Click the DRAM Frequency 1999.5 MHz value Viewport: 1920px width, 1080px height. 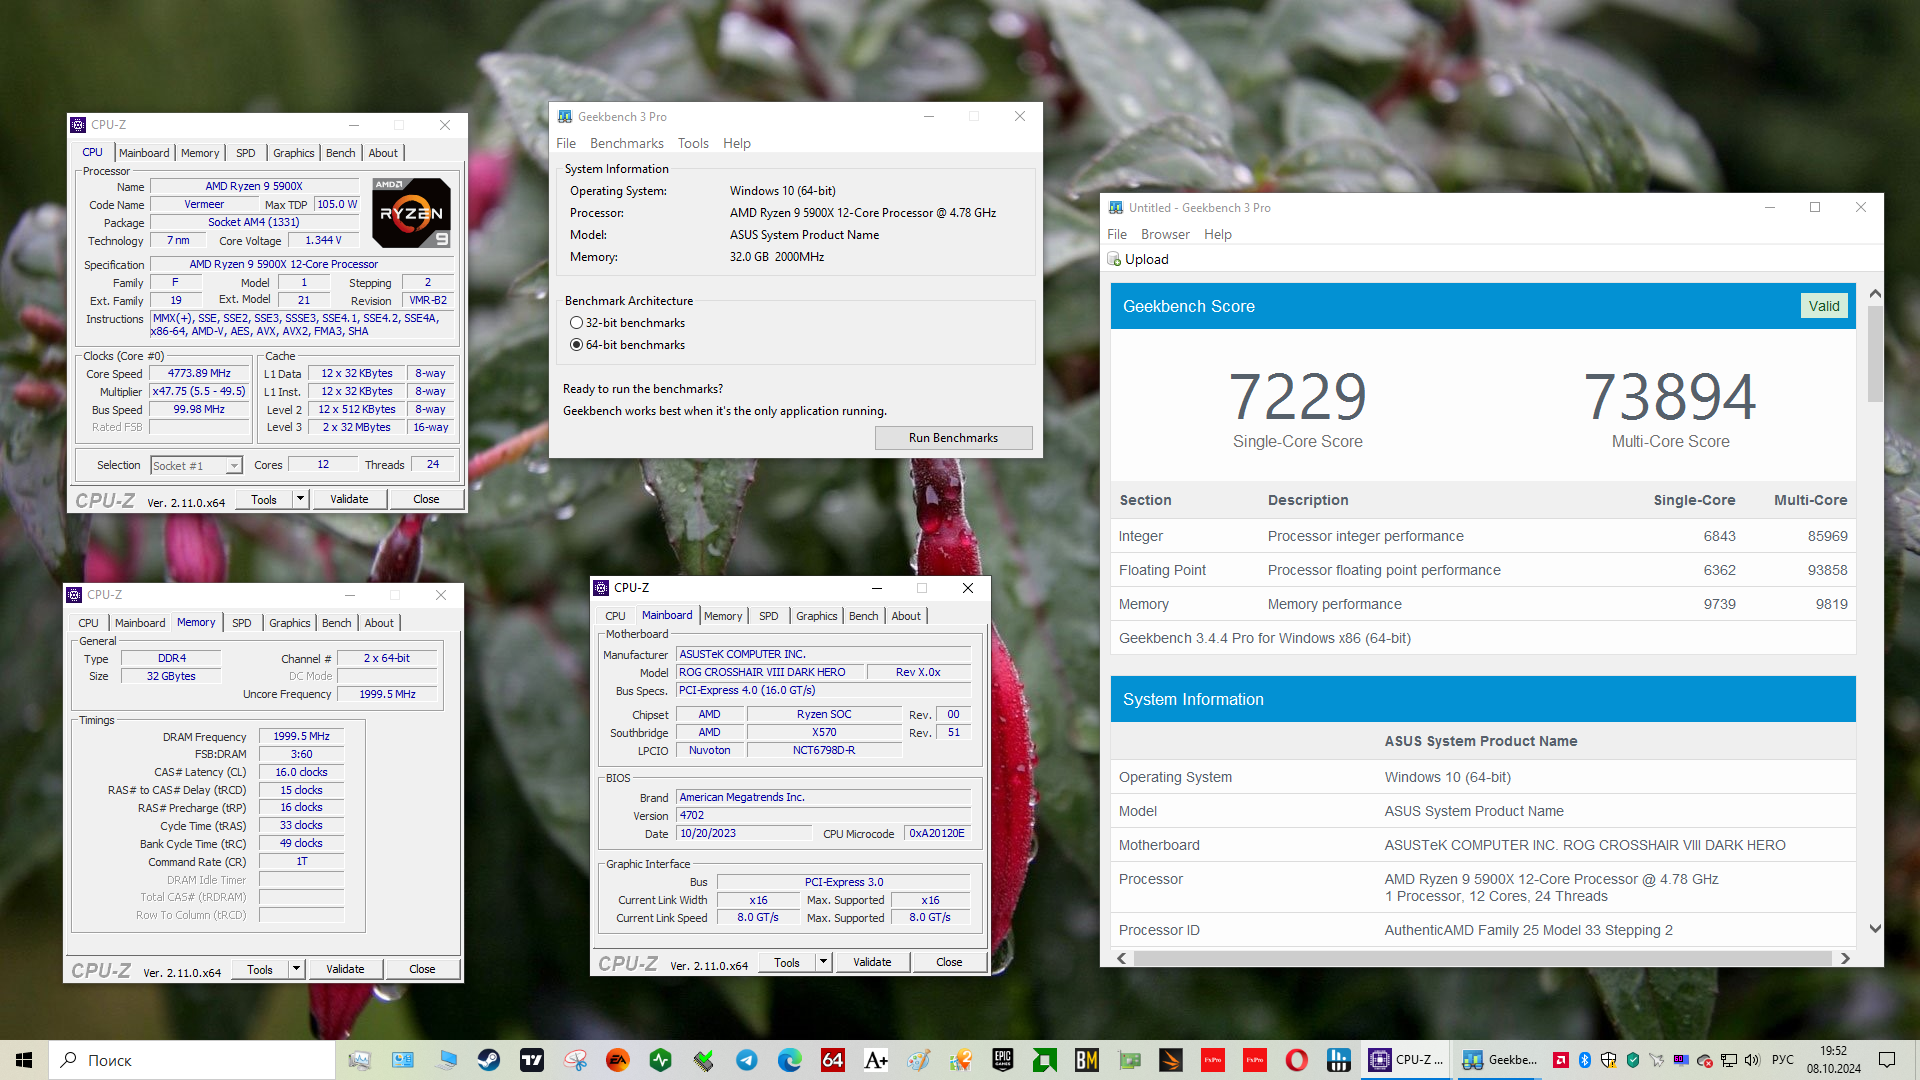point(301,736)
